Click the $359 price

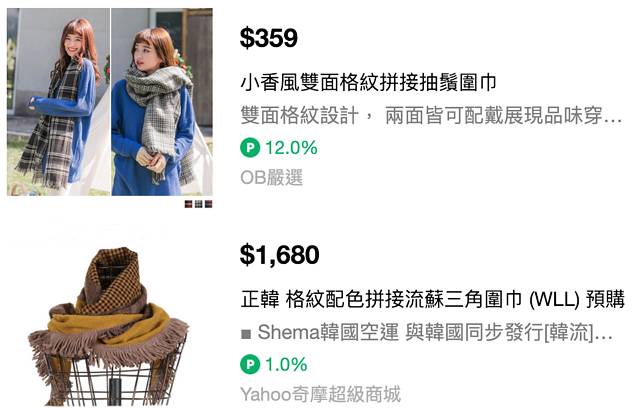pyautogui.click(x=269, y=38)
